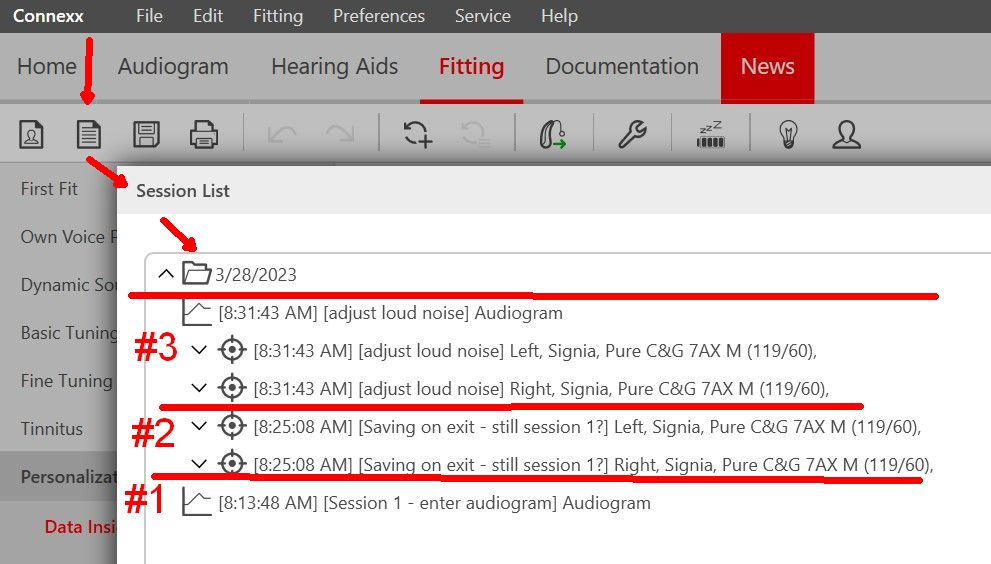This screenshot has height=564, width=991.
Task: Click the Print icon
Action: click(x=204, y=134)
